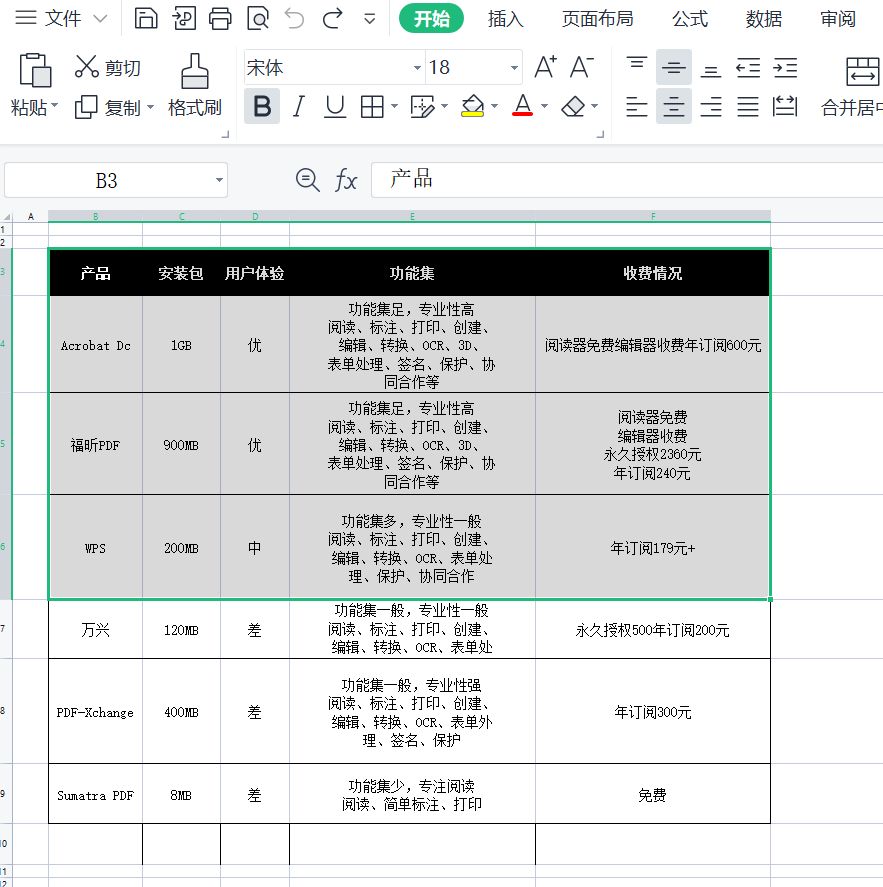883x887 pixels.
Task: Click the Redo arrow icon
Action: point(333,18)
